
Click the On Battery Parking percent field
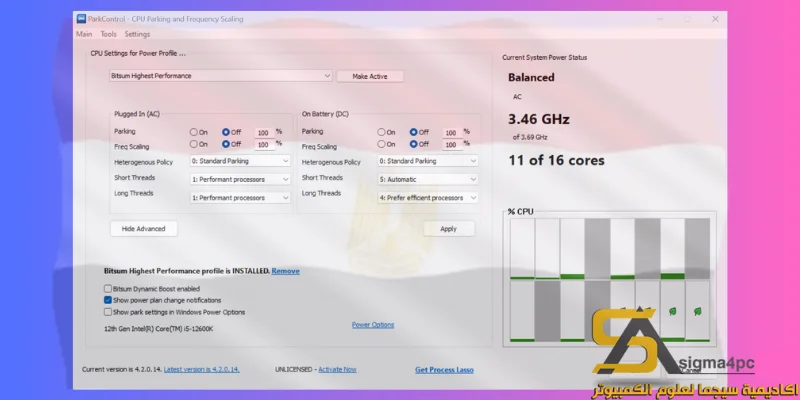[452, 133]
